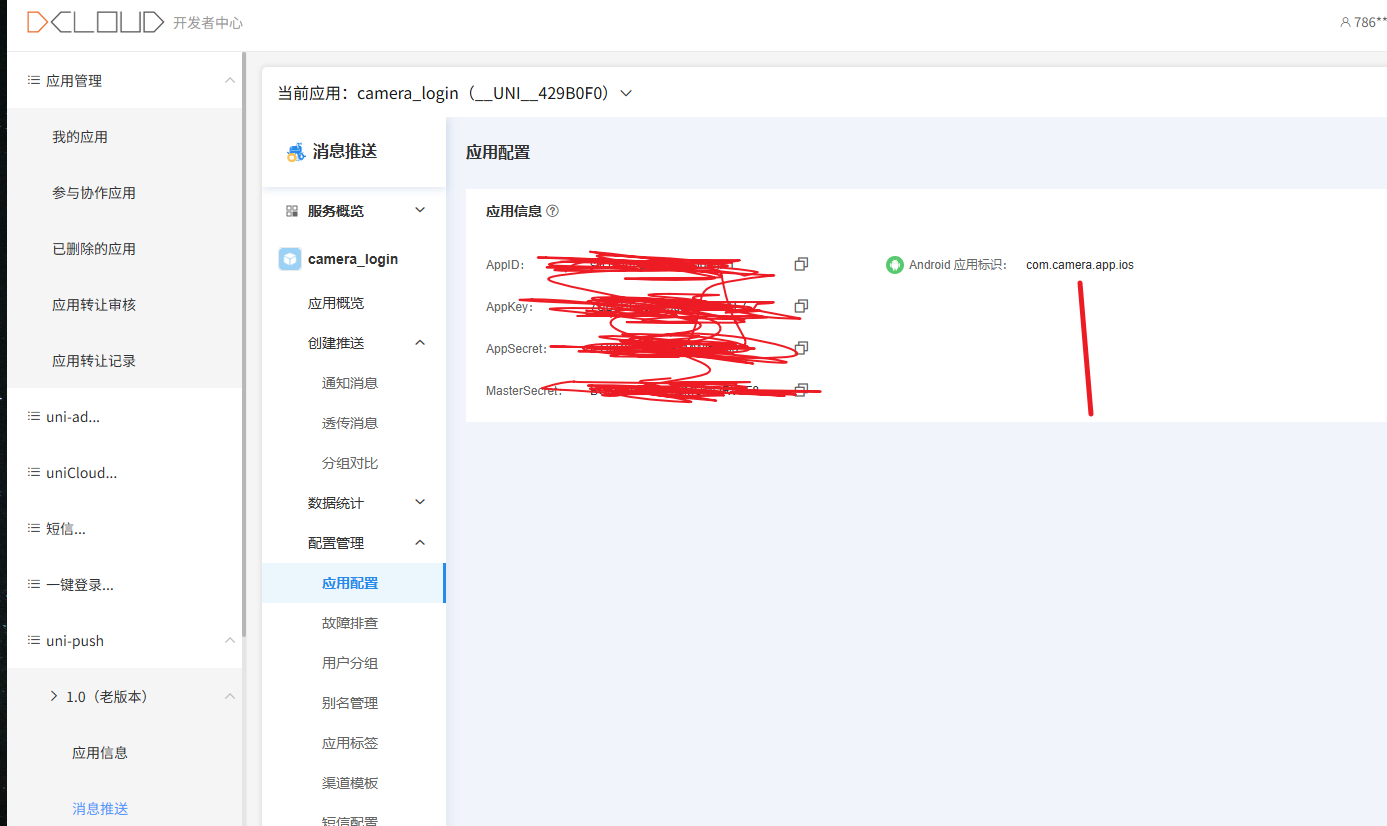Collapse the uni-push section chevron
Screen dimensions: 1387x826
[x=230, y=640]
